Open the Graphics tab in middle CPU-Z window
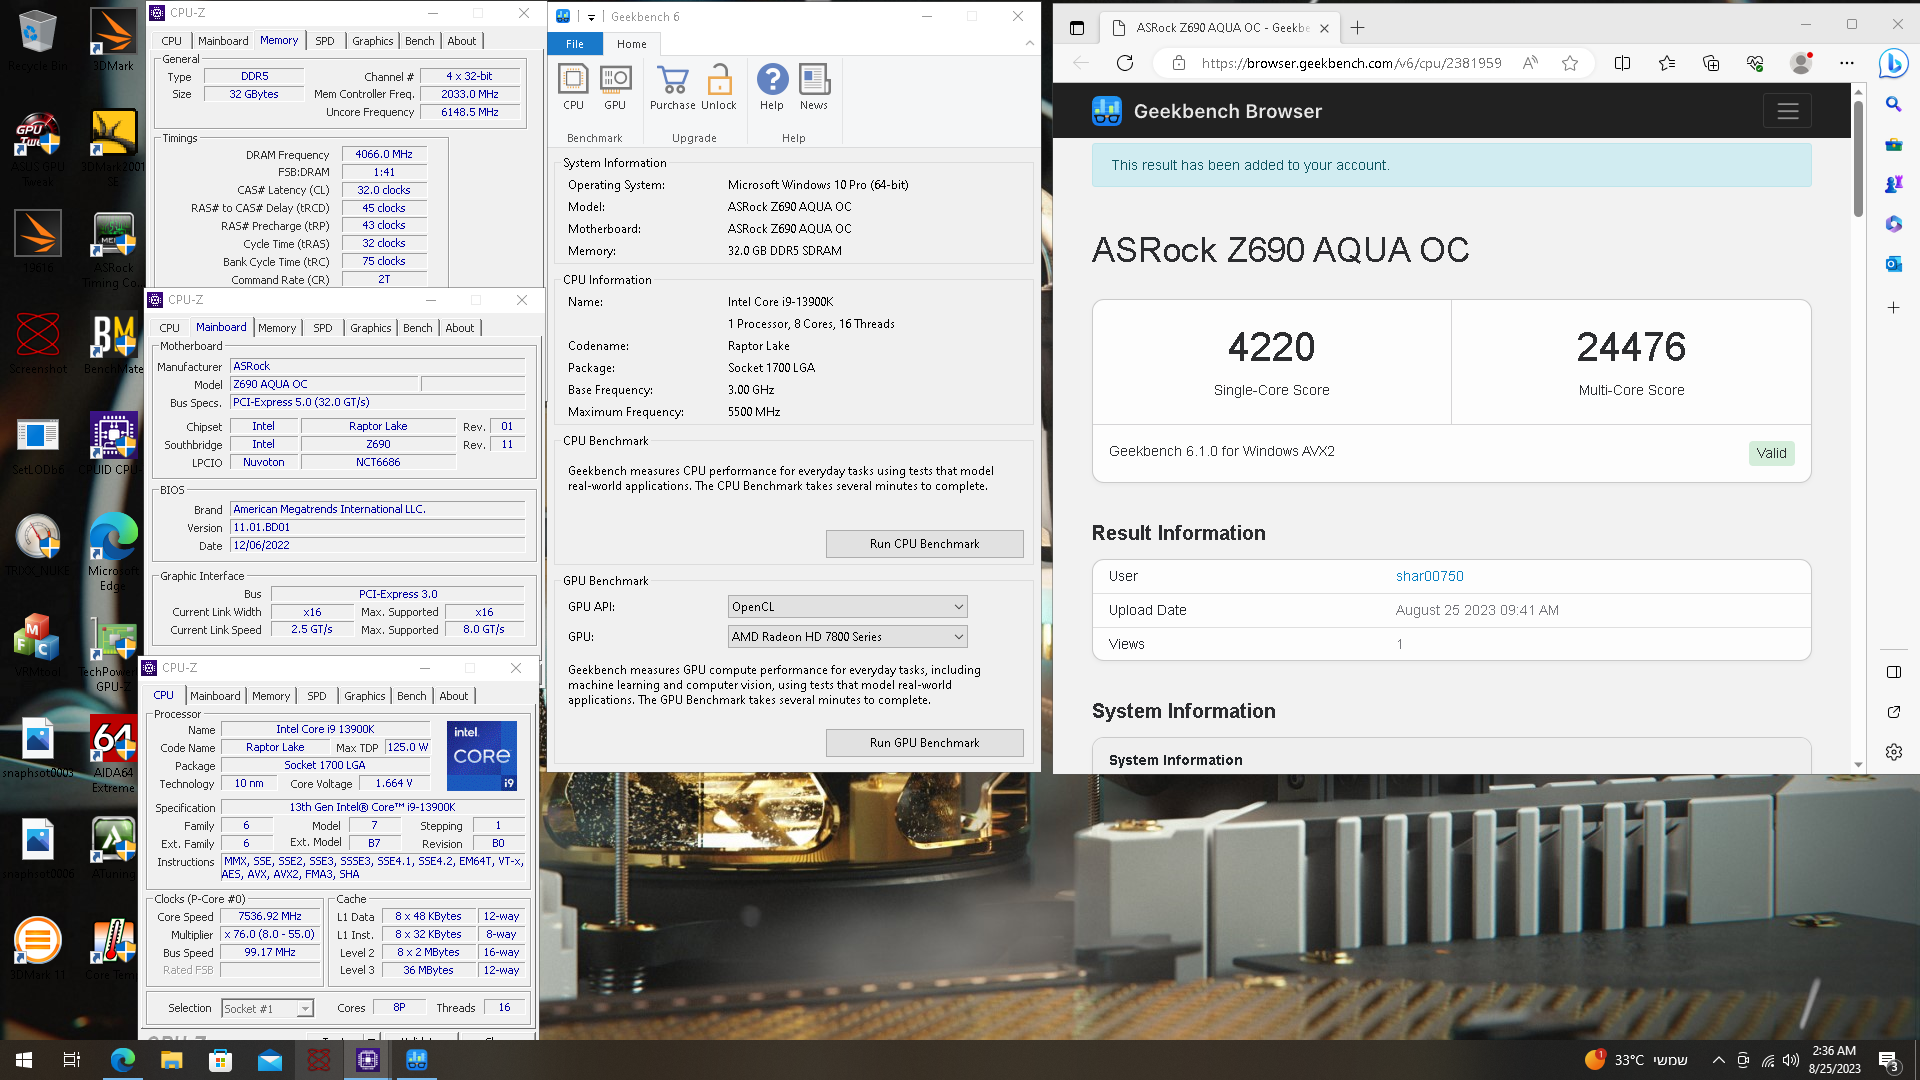 pos(370,328)
